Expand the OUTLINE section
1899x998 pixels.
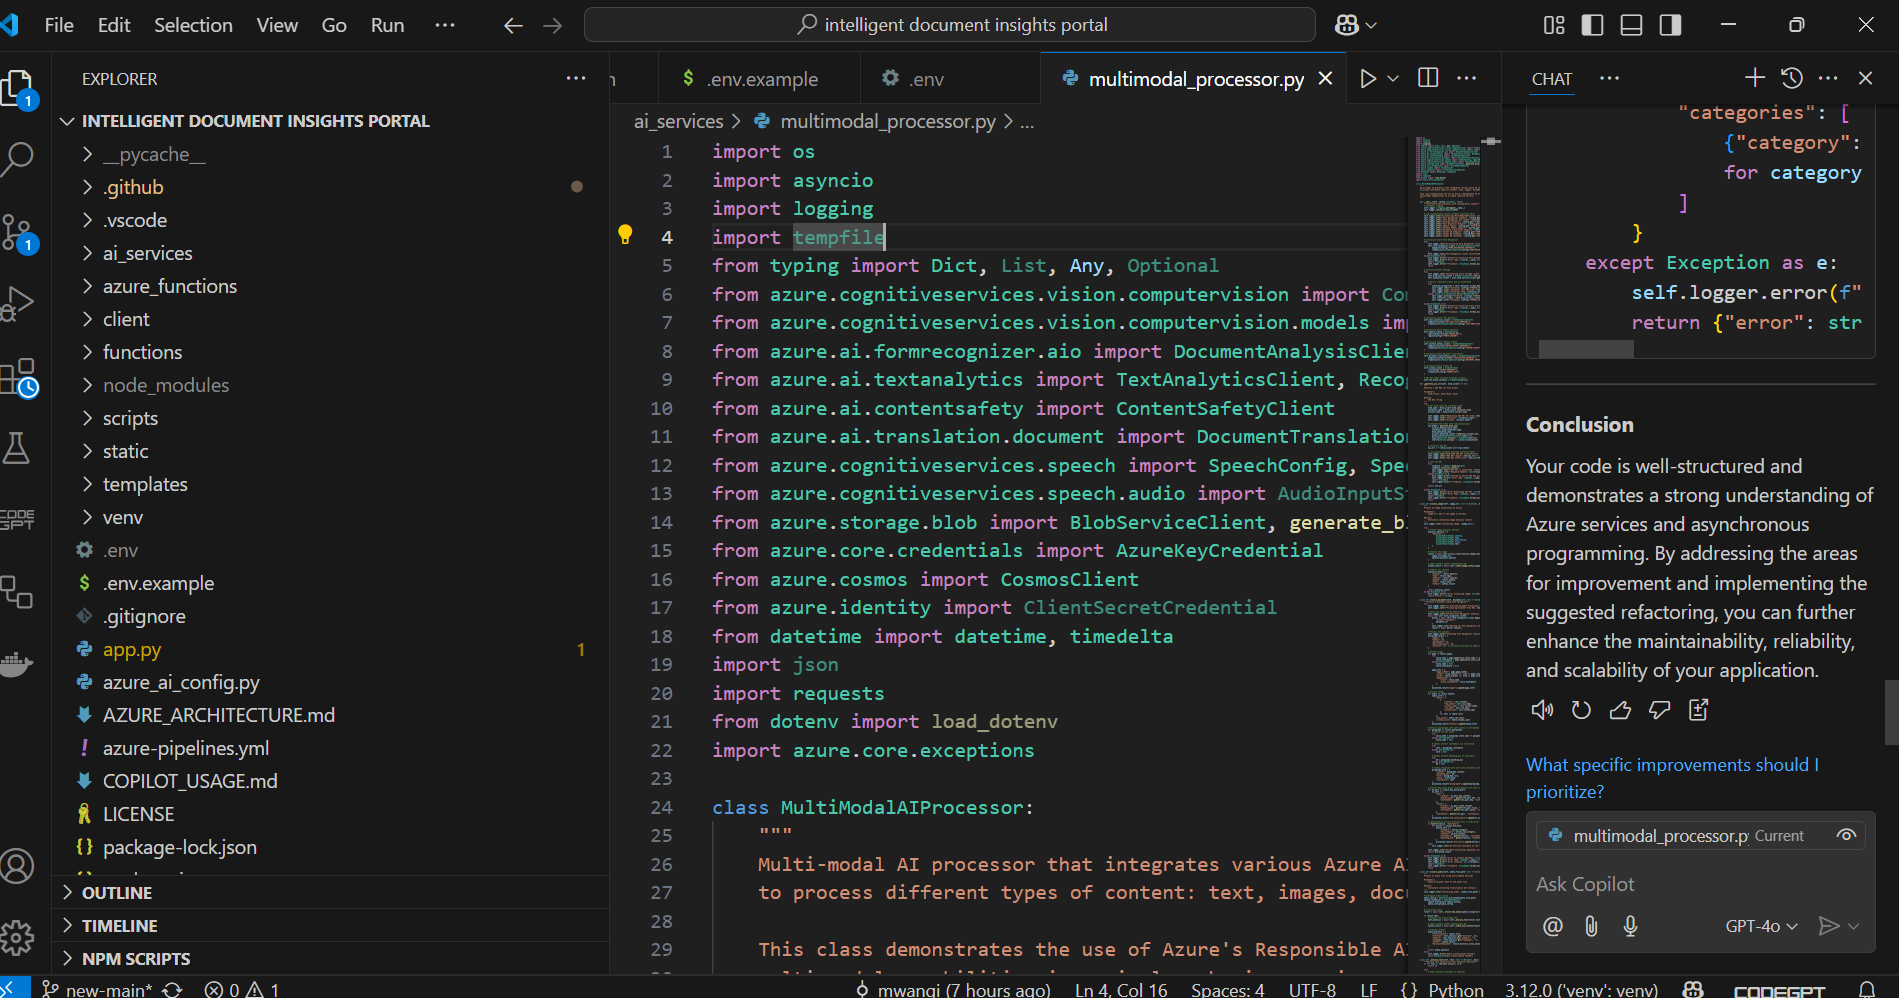click(x=117, y=893)
